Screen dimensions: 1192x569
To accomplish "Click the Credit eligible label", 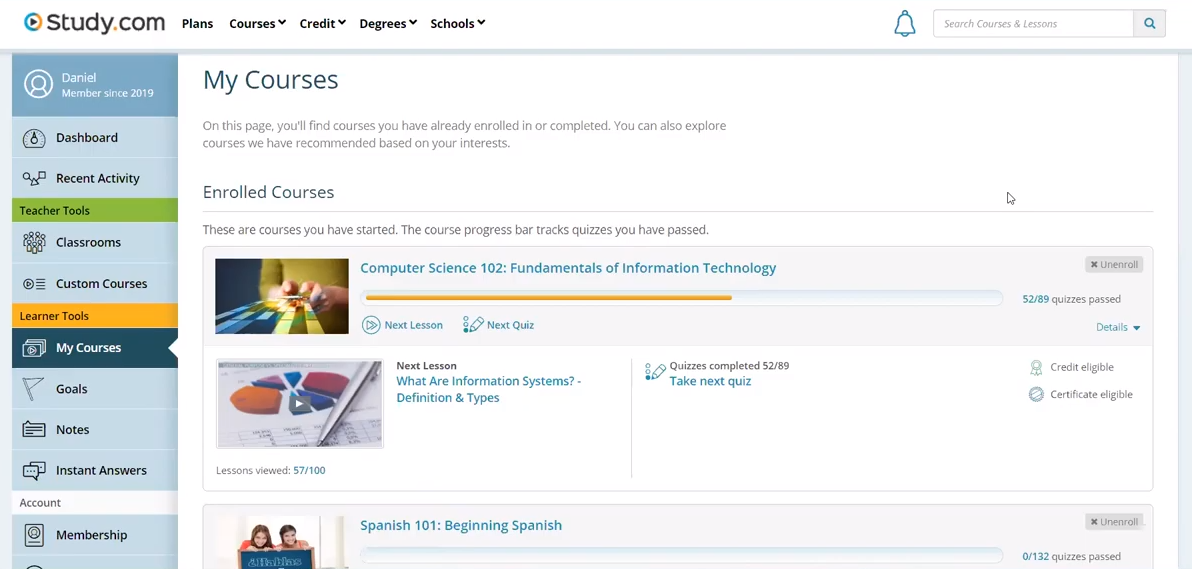I will click(1082, 367).
